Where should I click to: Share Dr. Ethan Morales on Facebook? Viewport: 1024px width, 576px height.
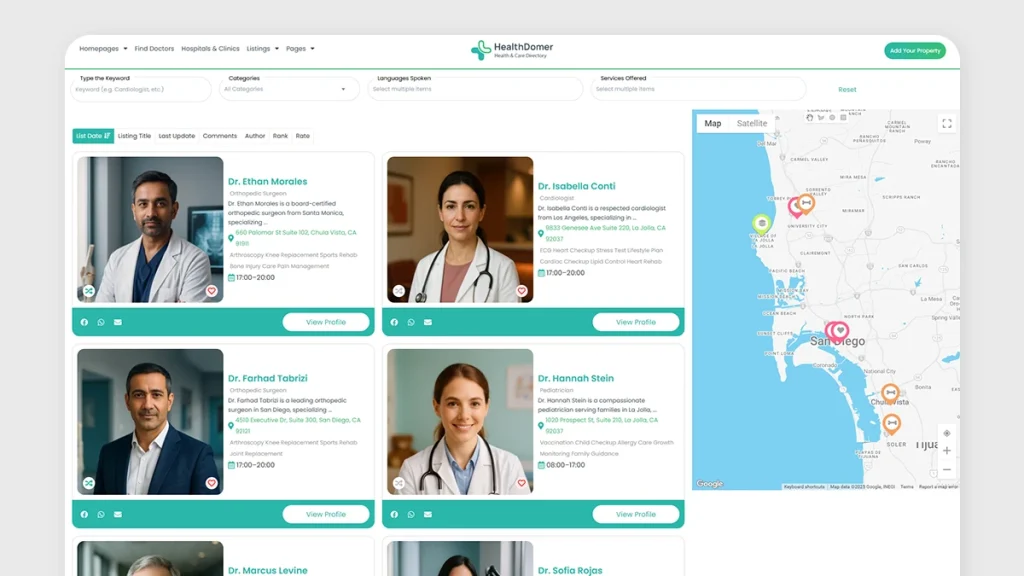coord(84,322)
